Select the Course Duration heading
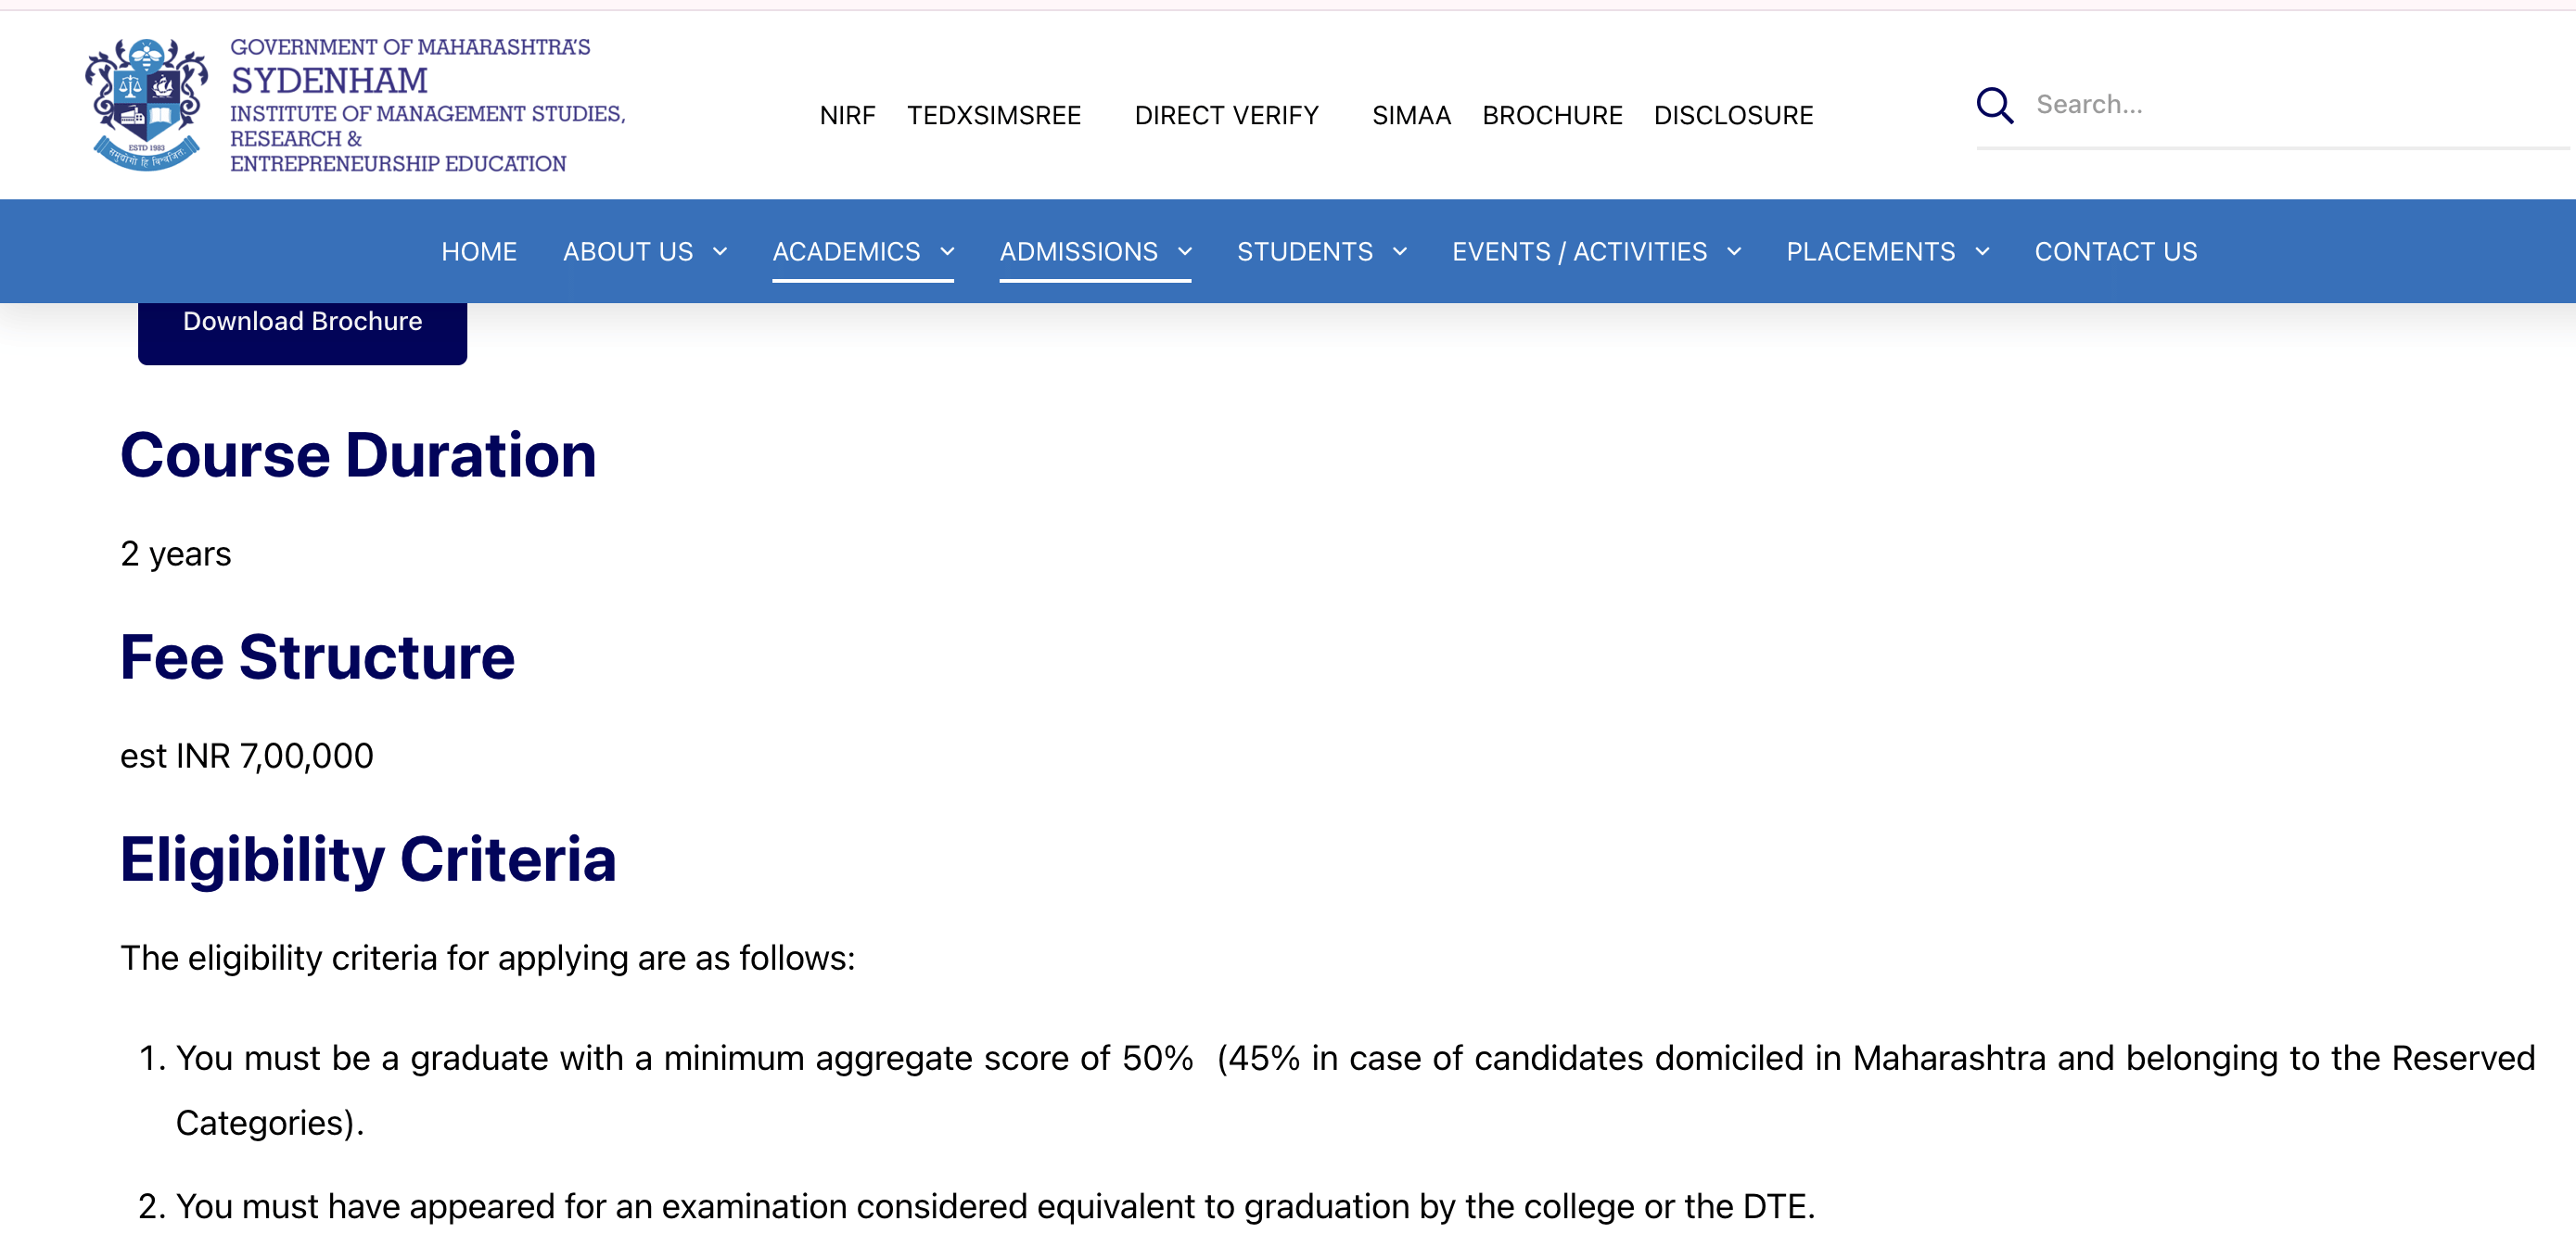Viewport: 2576px width, 1259px height. click(x=358, y=455)
